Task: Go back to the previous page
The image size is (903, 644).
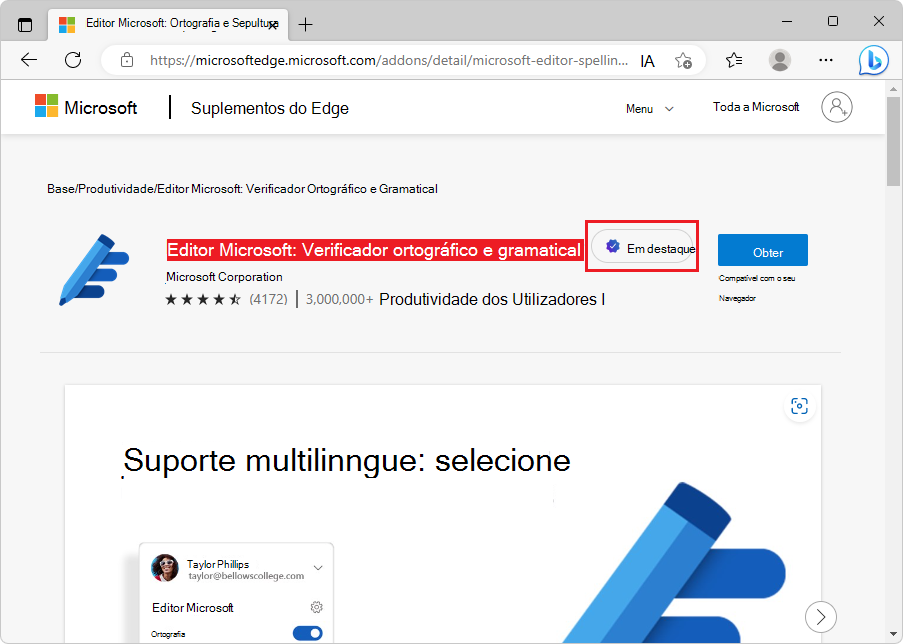Action: (x=29, y=60)
